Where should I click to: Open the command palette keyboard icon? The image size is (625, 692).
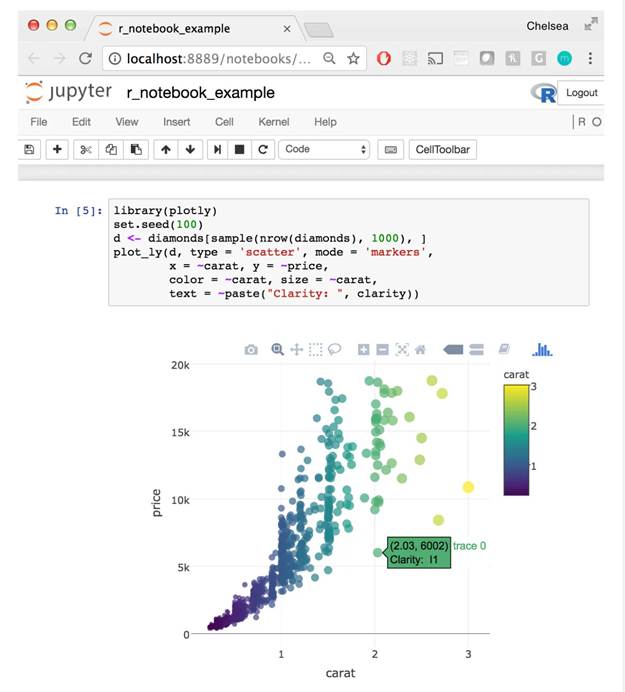point(391,149)
